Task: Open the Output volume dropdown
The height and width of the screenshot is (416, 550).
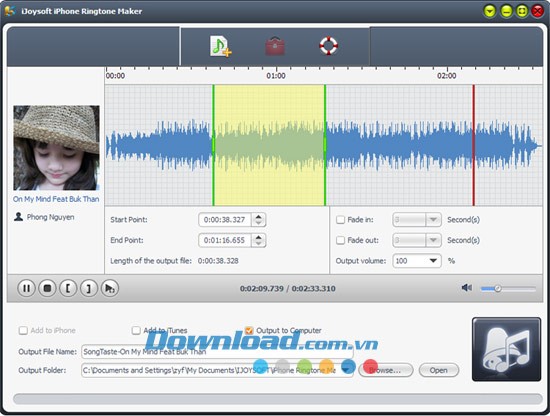Action: click(x=433, y=261)
